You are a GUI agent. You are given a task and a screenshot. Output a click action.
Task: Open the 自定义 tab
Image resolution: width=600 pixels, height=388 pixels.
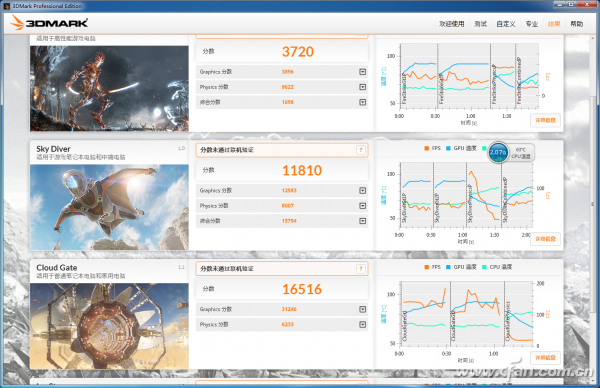coord(506,24)
